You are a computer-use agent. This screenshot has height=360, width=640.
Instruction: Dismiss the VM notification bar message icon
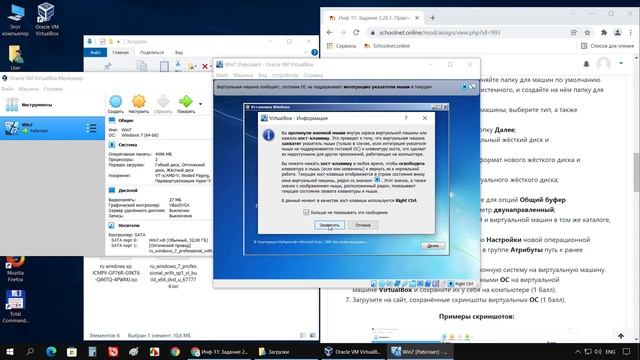point(464,87)
